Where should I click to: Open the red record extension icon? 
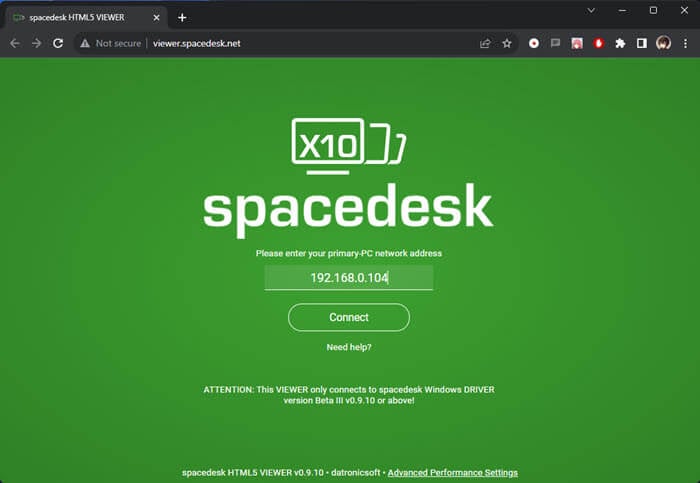click(x=534, y=43)
